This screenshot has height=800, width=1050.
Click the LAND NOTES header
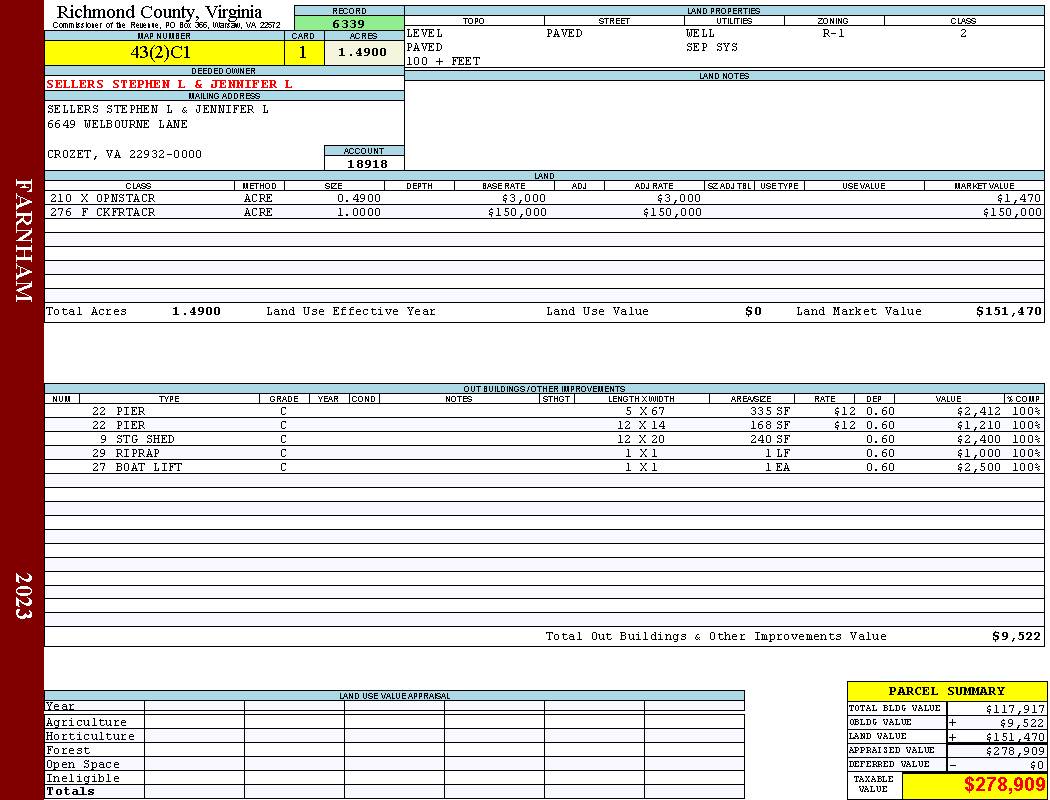(724, 76)
